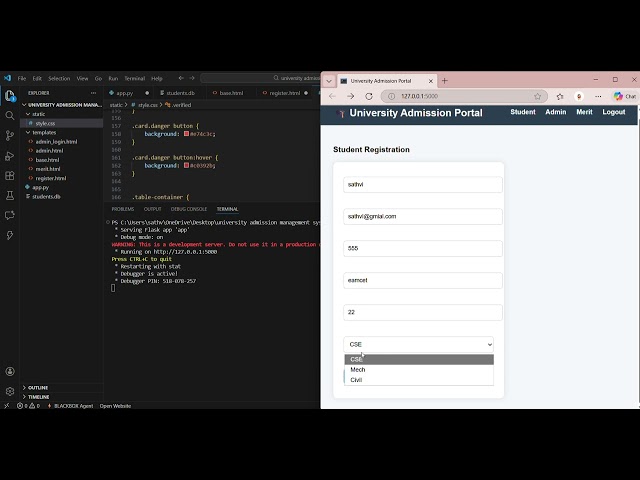Image resolution: width=640 pixels, height=480 pixels.
Task: Expand the Outline section
Action: [x=38, y=387]
